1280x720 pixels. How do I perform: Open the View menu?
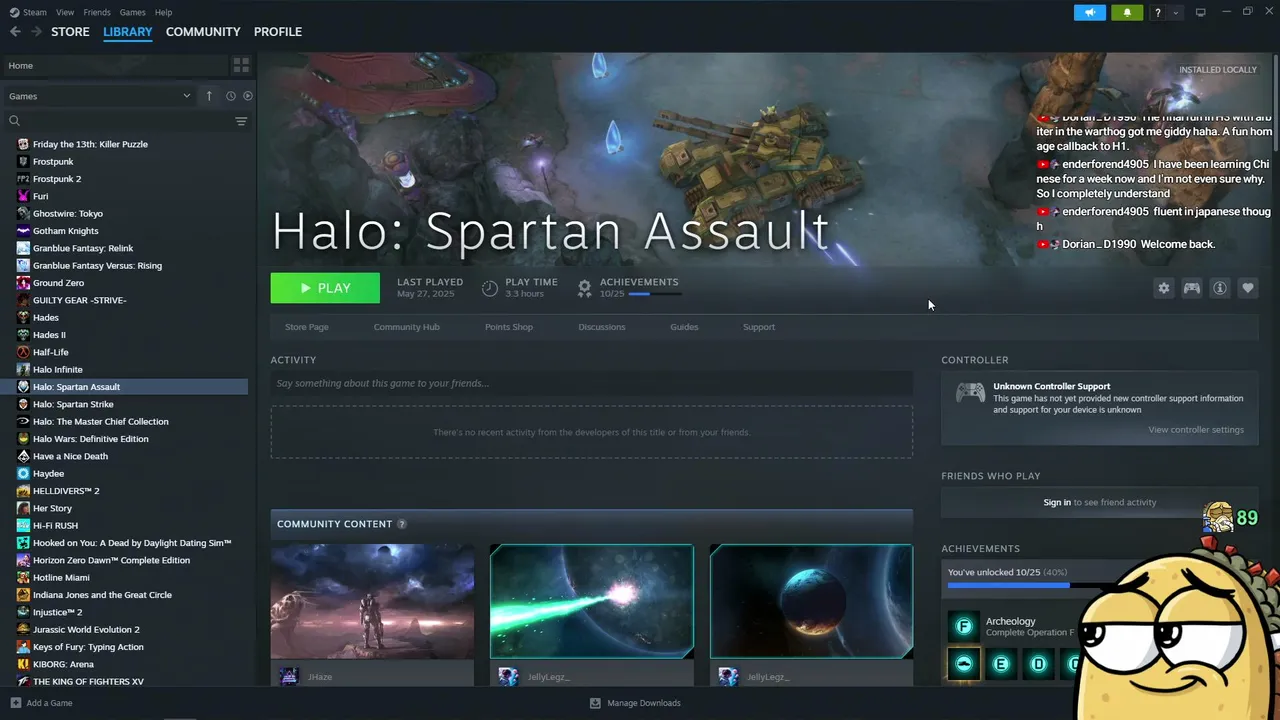click(65, 12)
